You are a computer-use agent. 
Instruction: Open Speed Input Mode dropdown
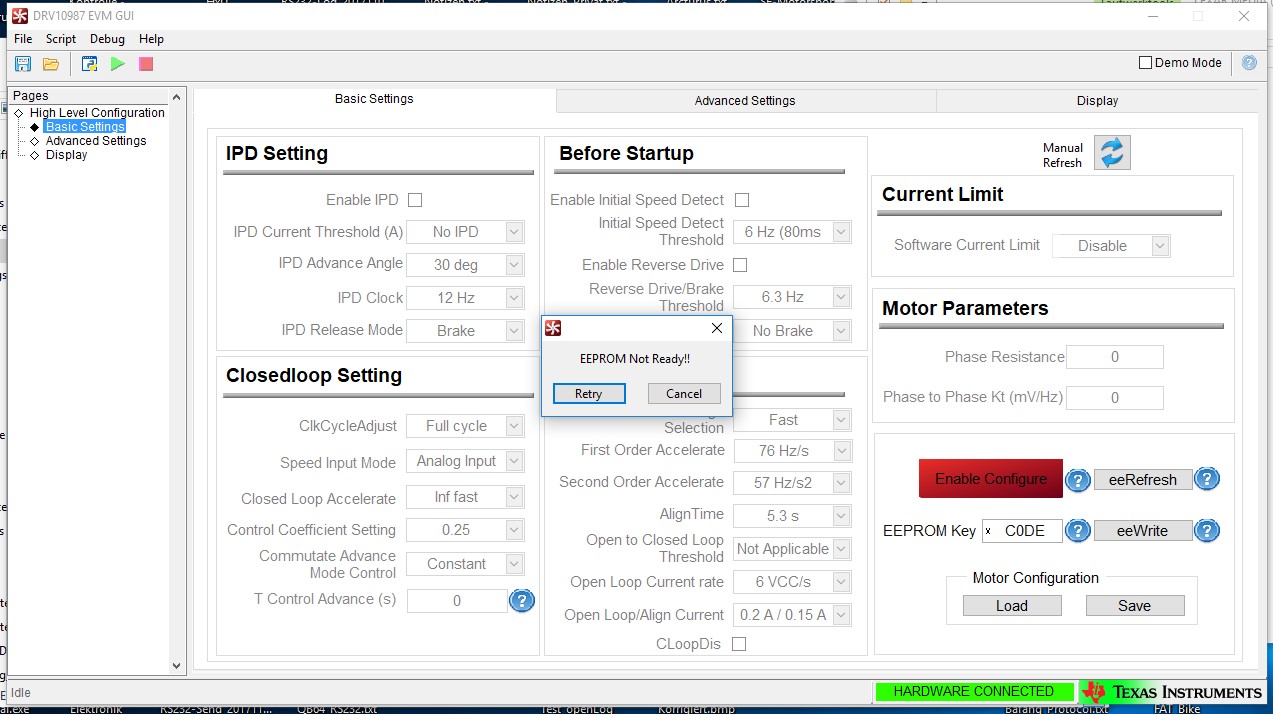point(465,461)
